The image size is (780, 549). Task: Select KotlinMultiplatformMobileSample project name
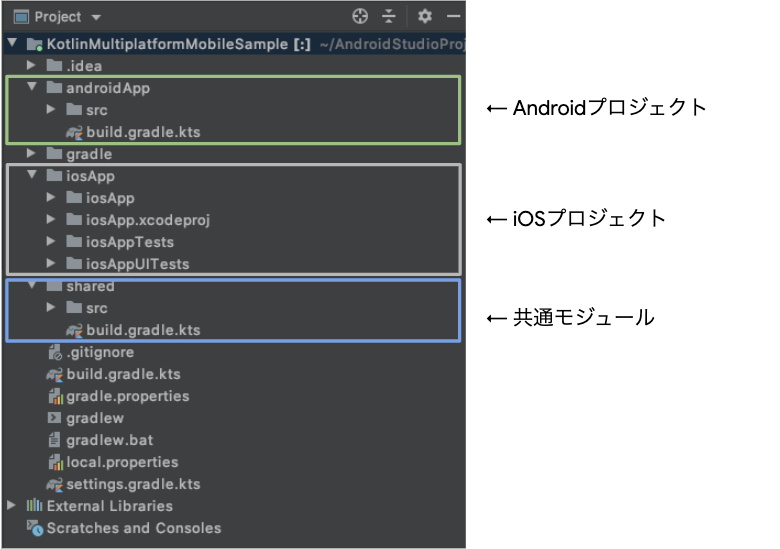click(x=167, y=44)
